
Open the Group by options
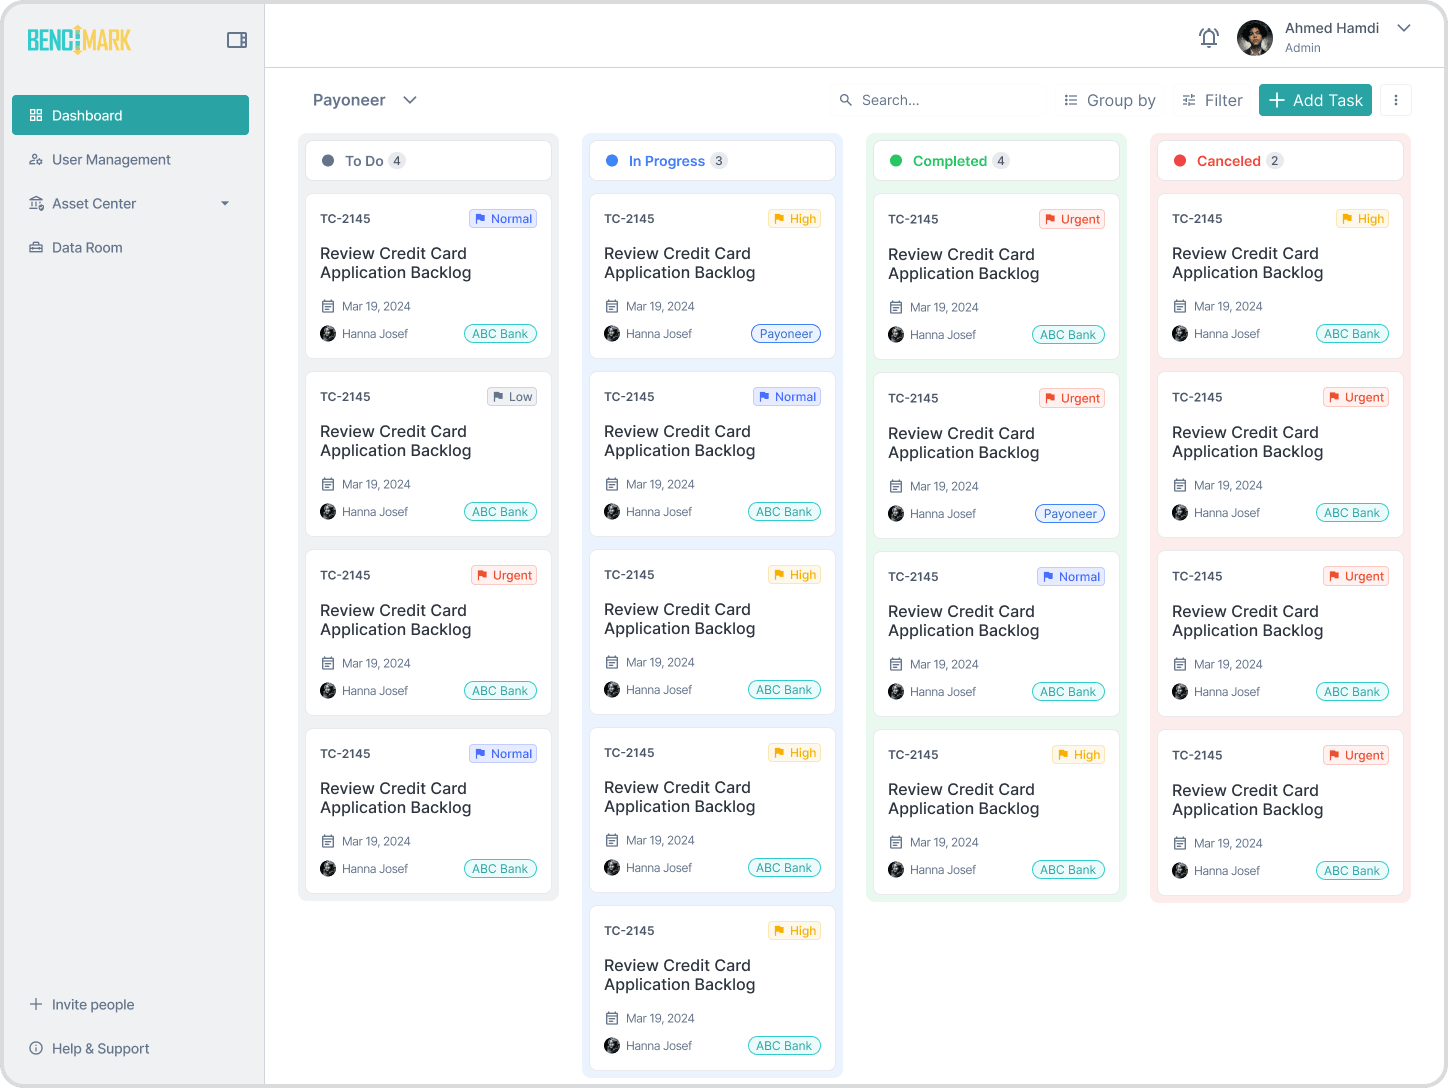pyautogui.click(x=1110, y=100)
